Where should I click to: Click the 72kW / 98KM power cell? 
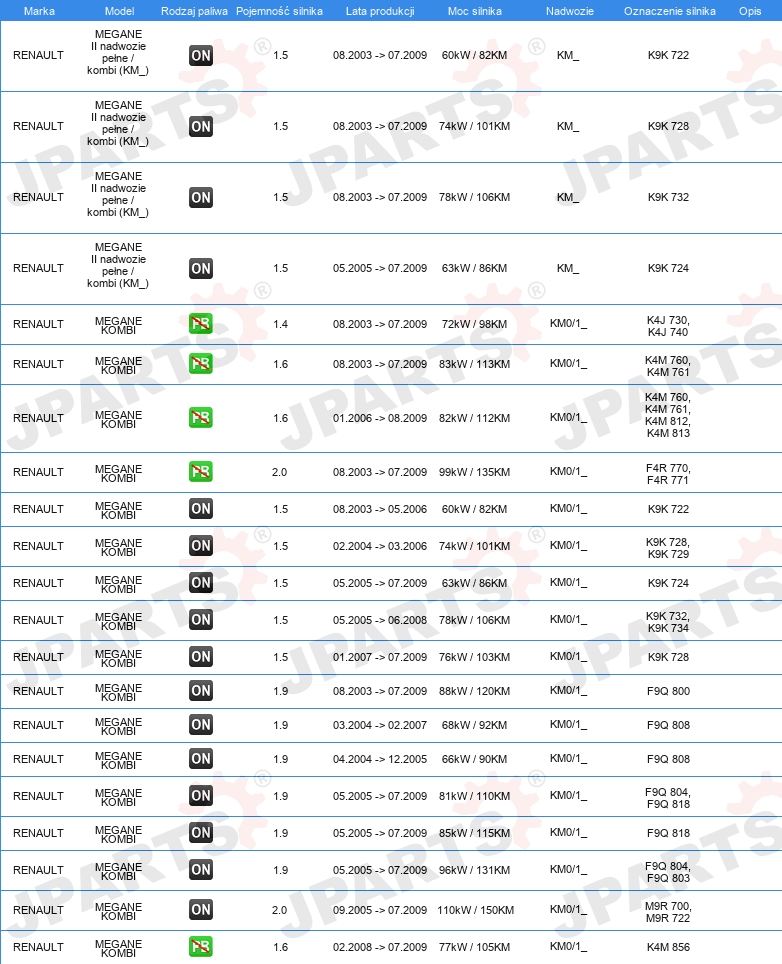(475, 324)
